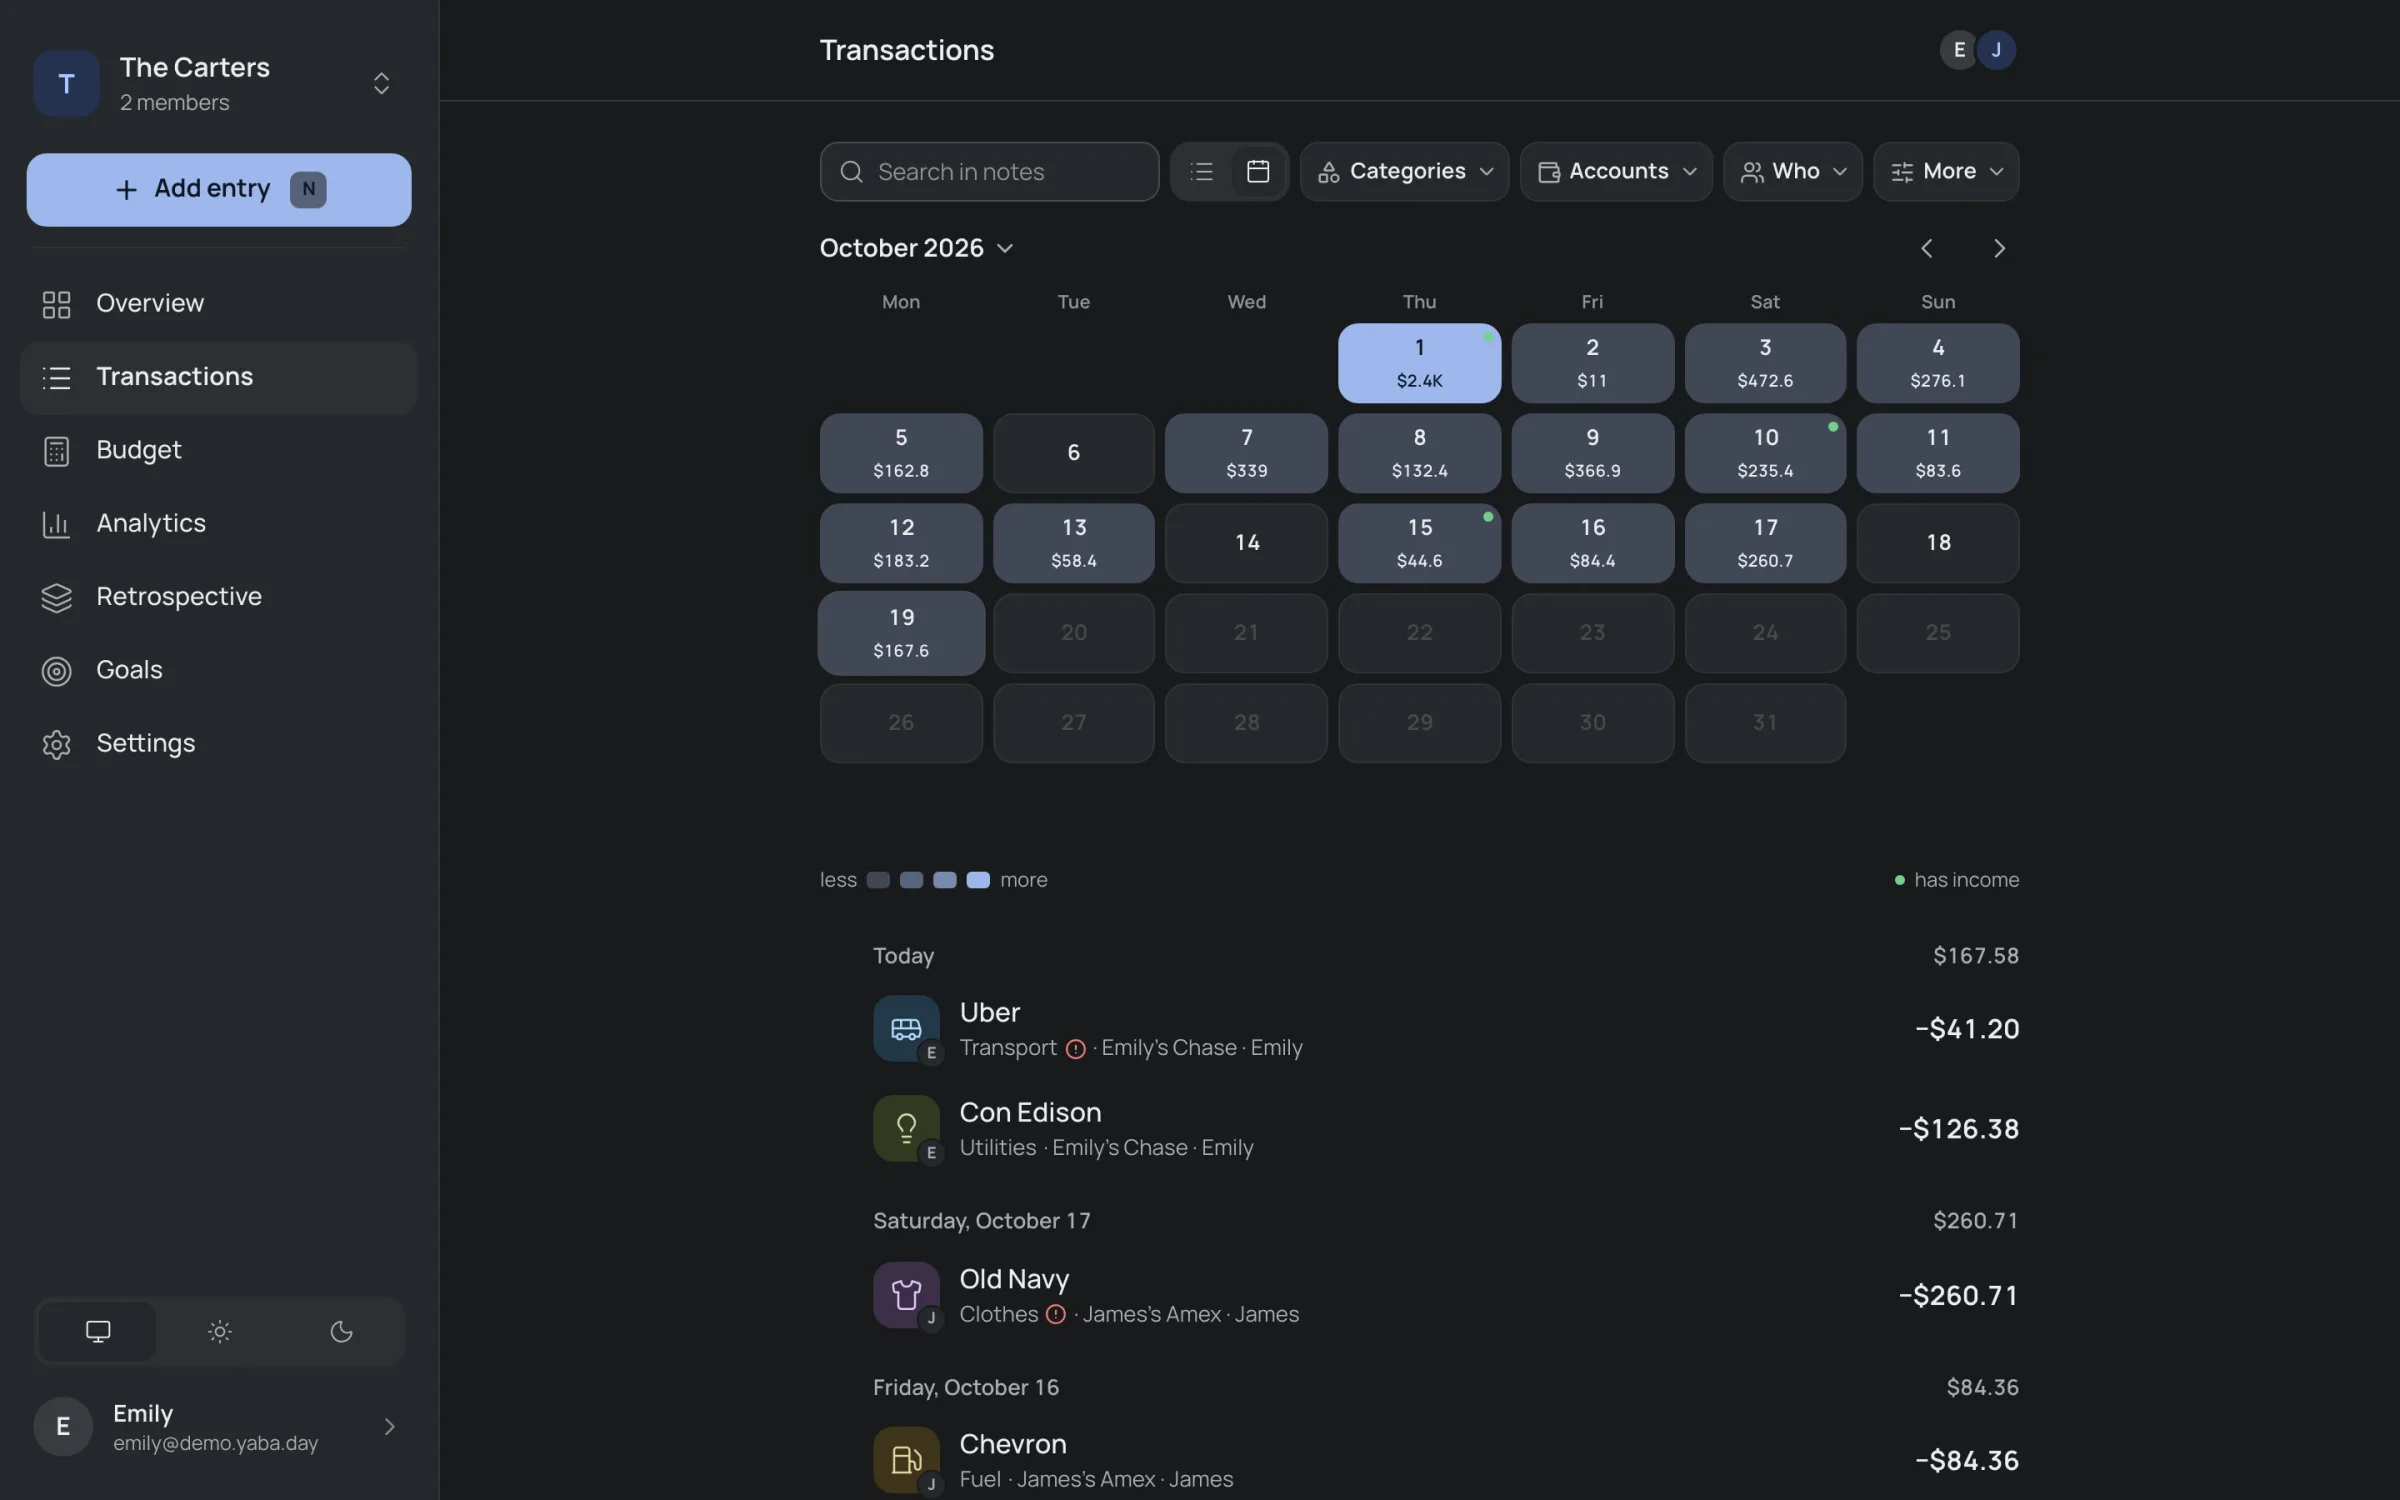The height and width of the screenshot is (1500, 2400).
Task: Open the Retrospective page
Action: pos(218,597)
